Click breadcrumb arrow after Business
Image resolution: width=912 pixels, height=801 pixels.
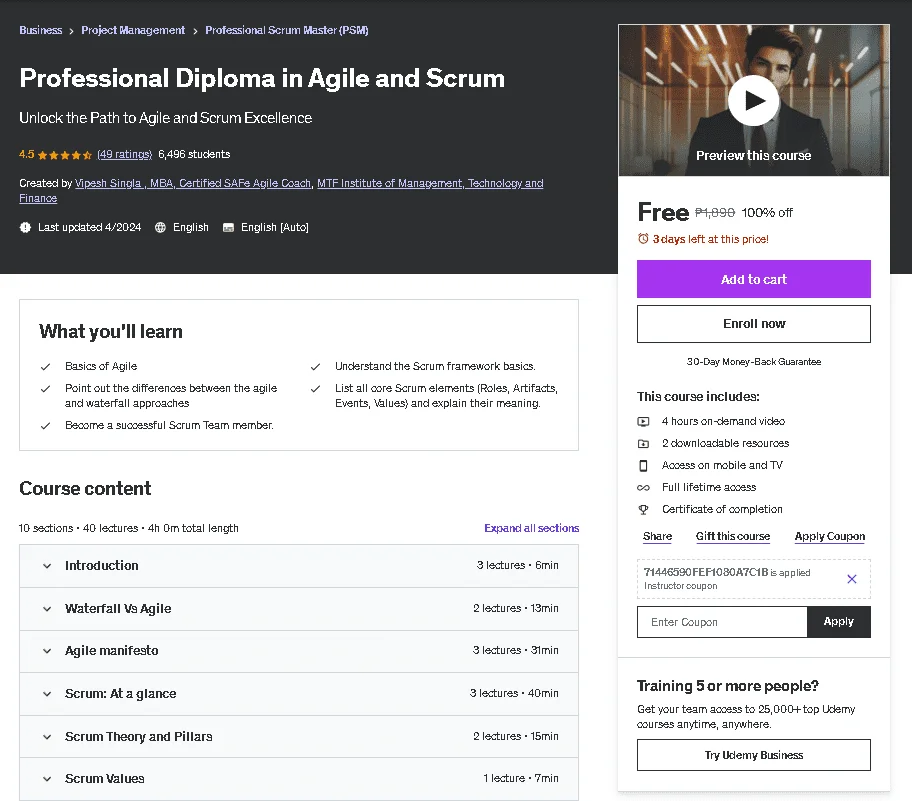click(72, 31)
